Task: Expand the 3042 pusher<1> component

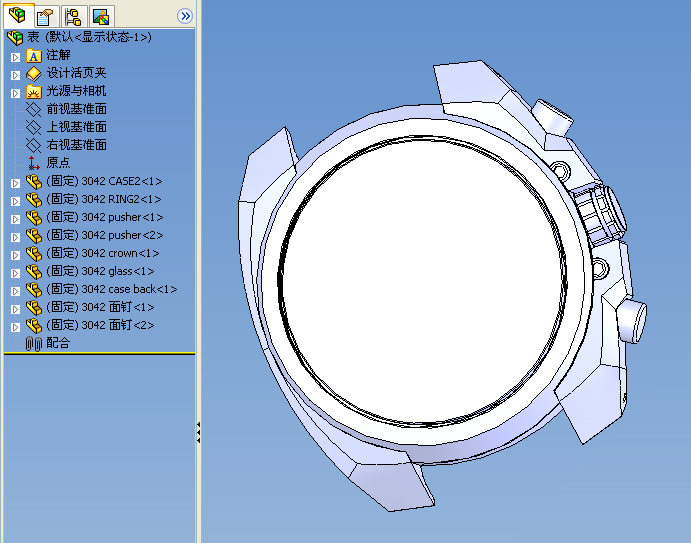Action: (x=15, y=219)
